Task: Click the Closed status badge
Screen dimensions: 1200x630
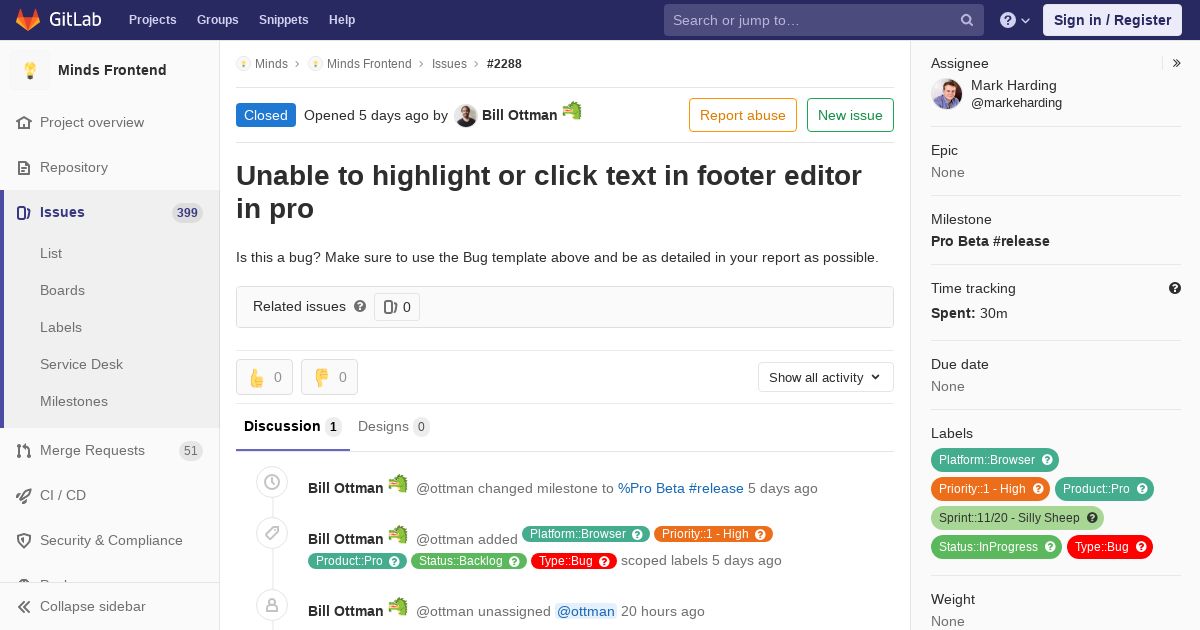Action: 266,115
